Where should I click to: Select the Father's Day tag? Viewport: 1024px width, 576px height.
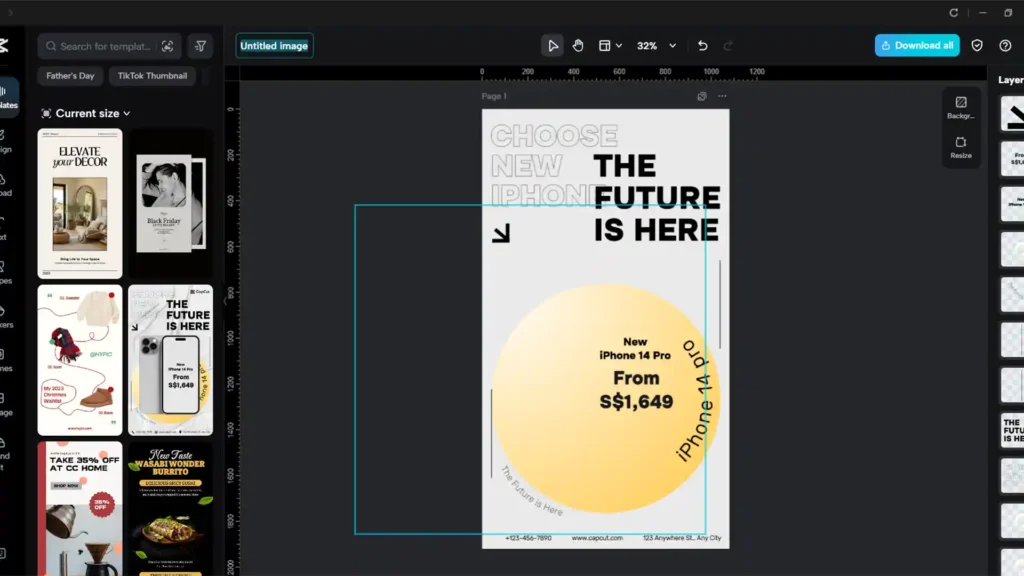tap(70, 76)
